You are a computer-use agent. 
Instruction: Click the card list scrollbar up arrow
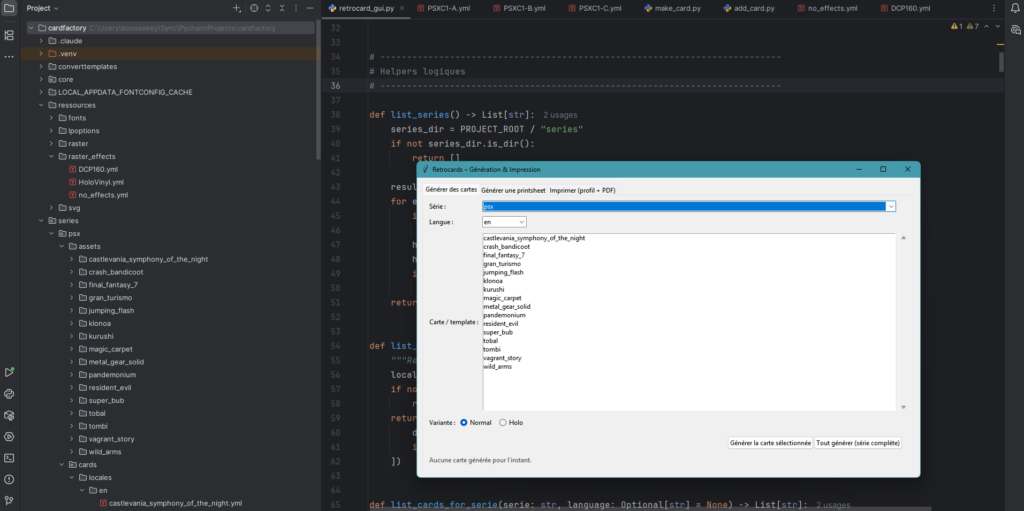pyautogui.click(x=903, y=238)
